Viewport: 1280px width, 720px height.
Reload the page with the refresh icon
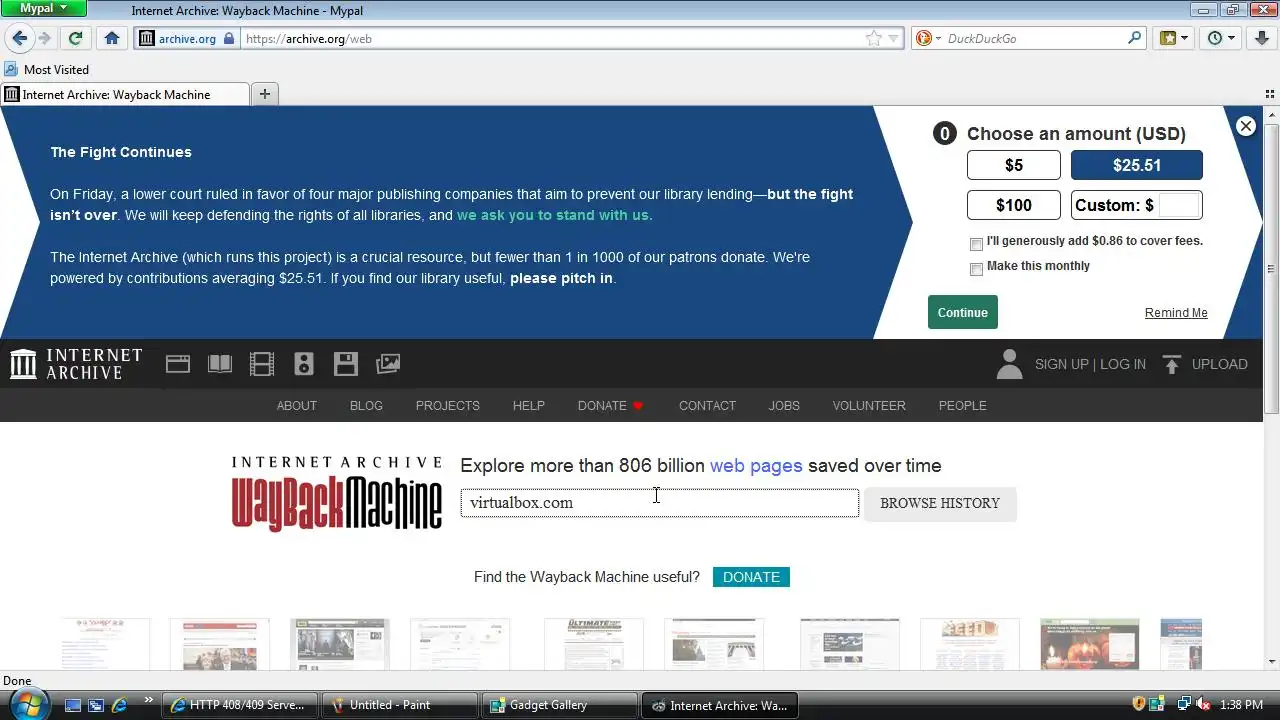coord(75,38)
